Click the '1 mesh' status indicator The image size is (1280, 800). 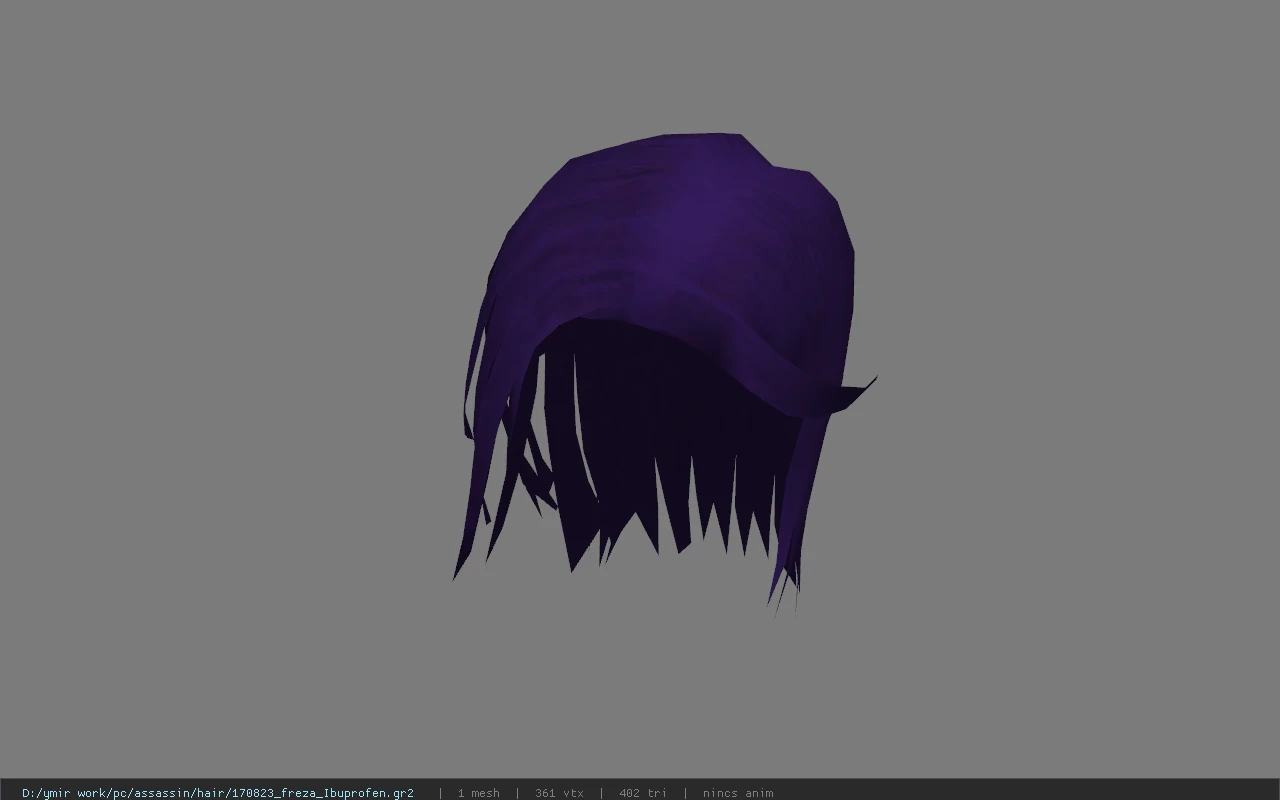[478, 793]
